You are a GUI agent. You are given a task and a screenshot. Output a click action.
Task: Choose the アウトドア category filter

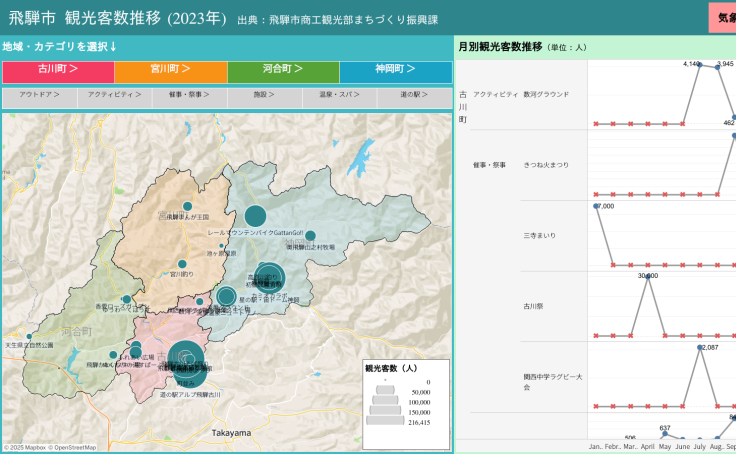tap(40, 97)
